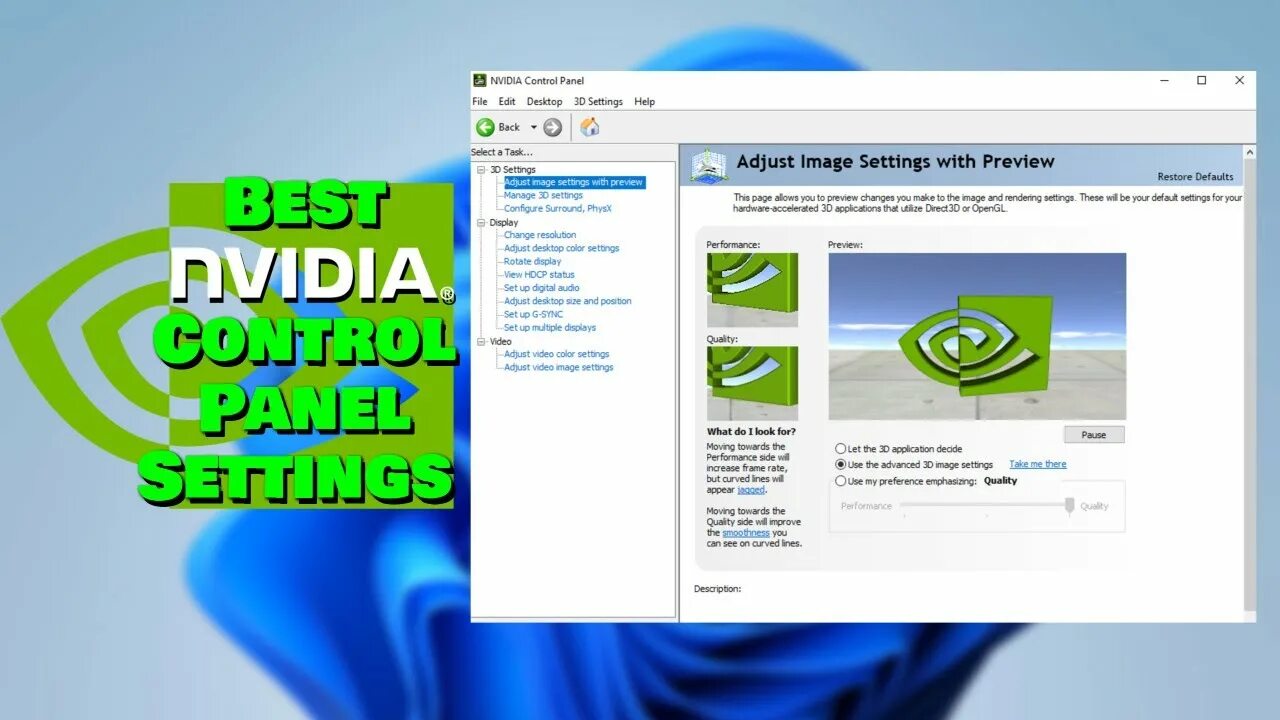Open View HDCP status

[539, 274]
